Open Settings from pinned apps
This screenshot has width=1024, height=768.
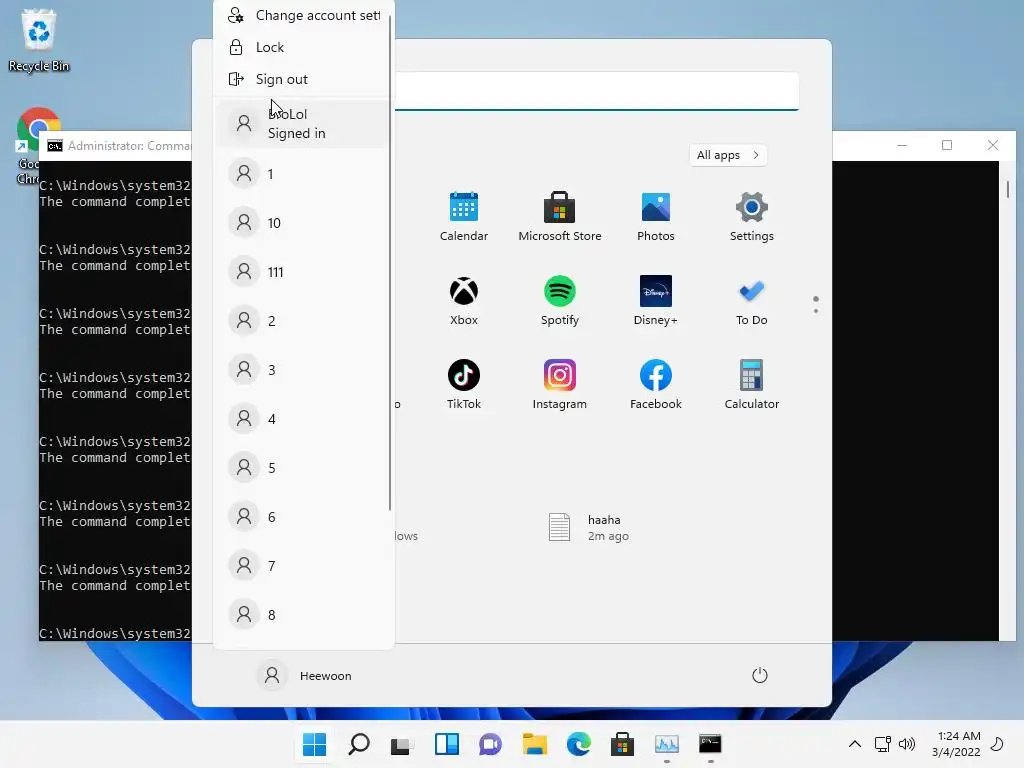[x=752, y=217]
